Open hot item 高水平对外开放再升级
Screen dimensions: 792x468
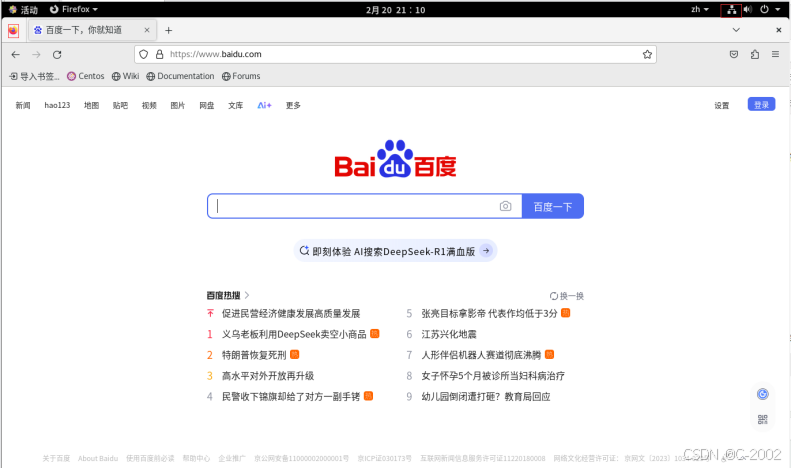tap(268, 376)
